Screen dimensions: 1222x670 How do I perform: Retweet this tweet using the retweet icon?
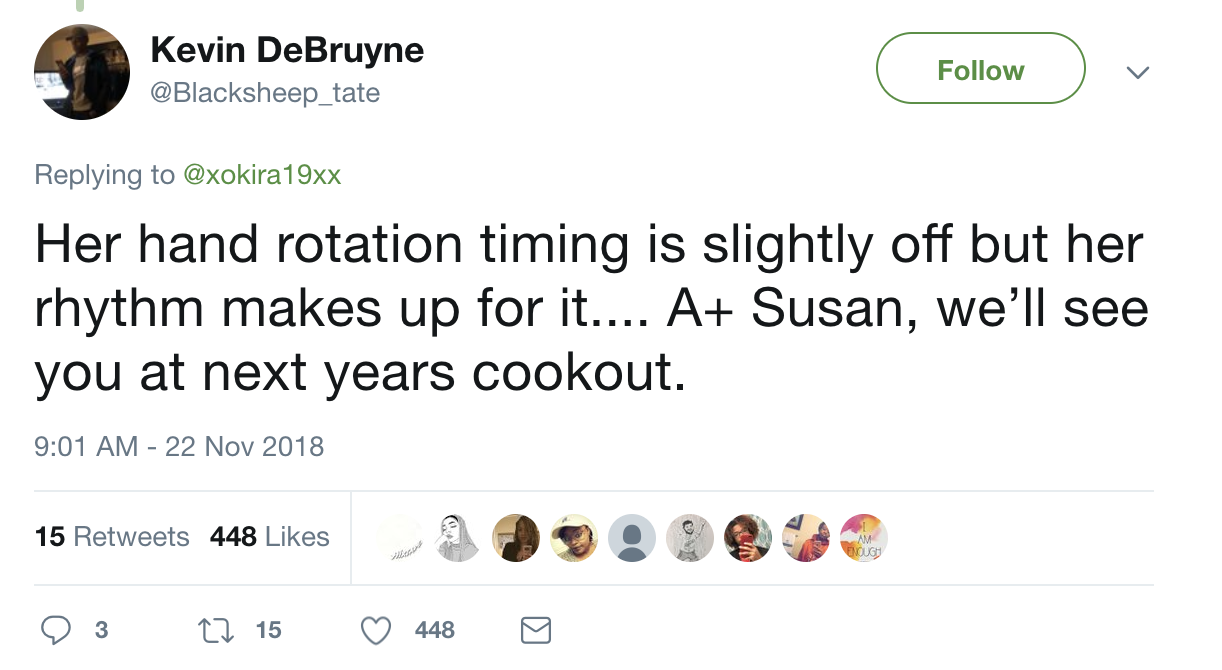point(214,630)
